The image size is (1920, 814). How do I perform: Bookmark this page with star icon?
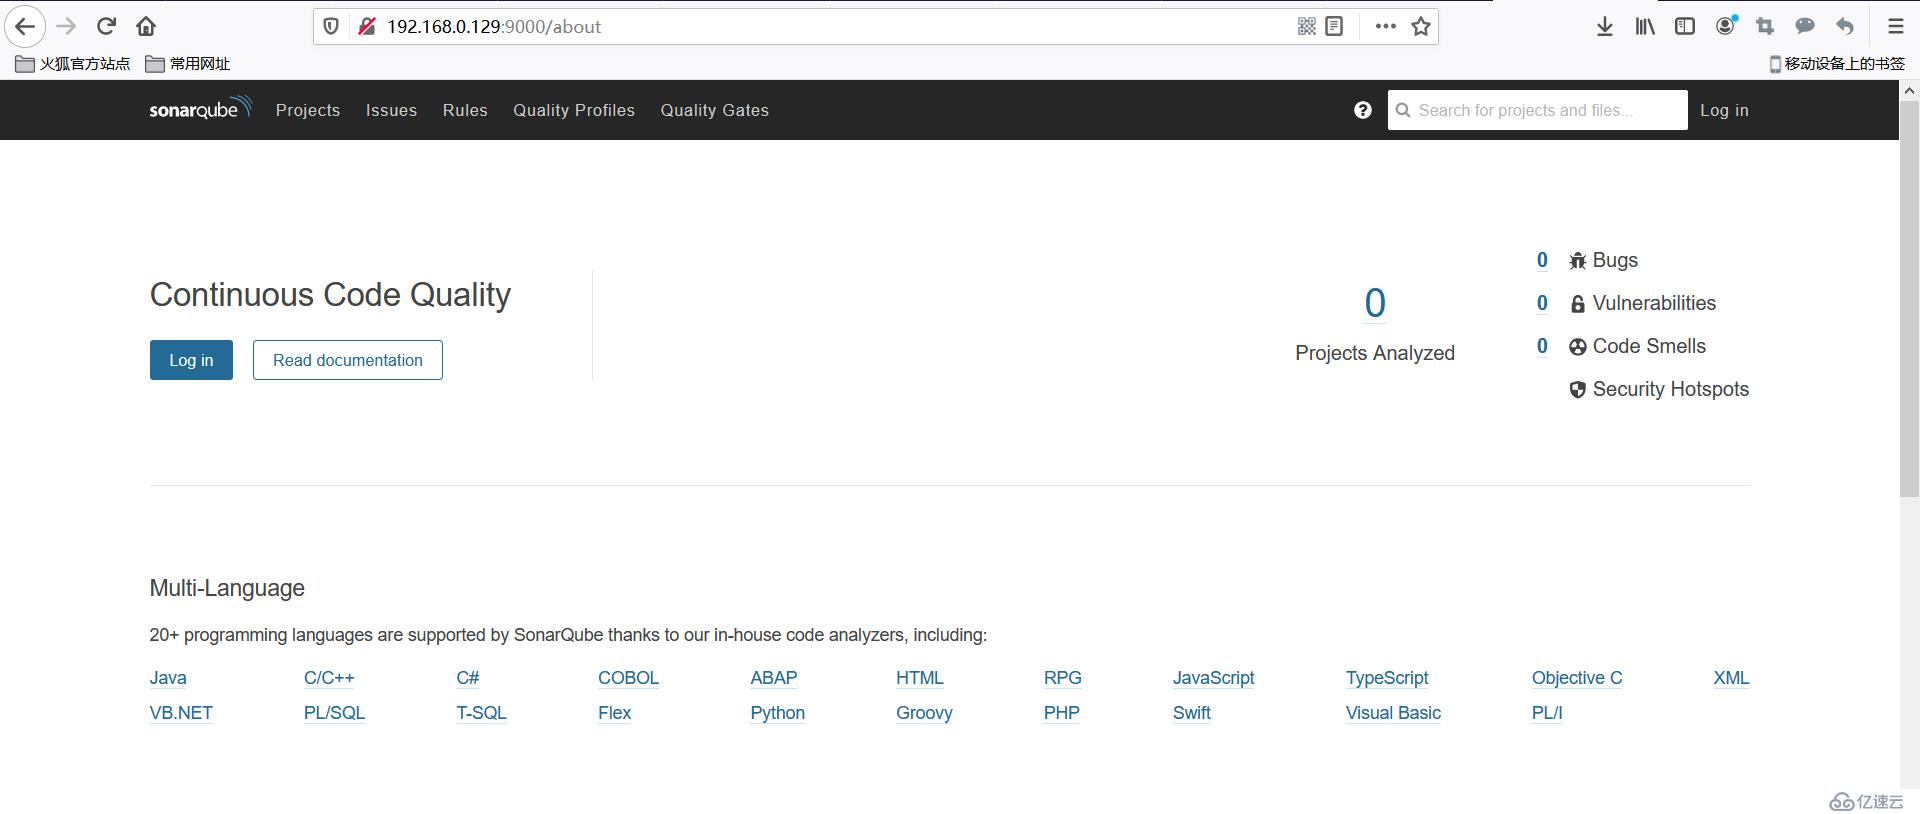[x=1421, y=26]
